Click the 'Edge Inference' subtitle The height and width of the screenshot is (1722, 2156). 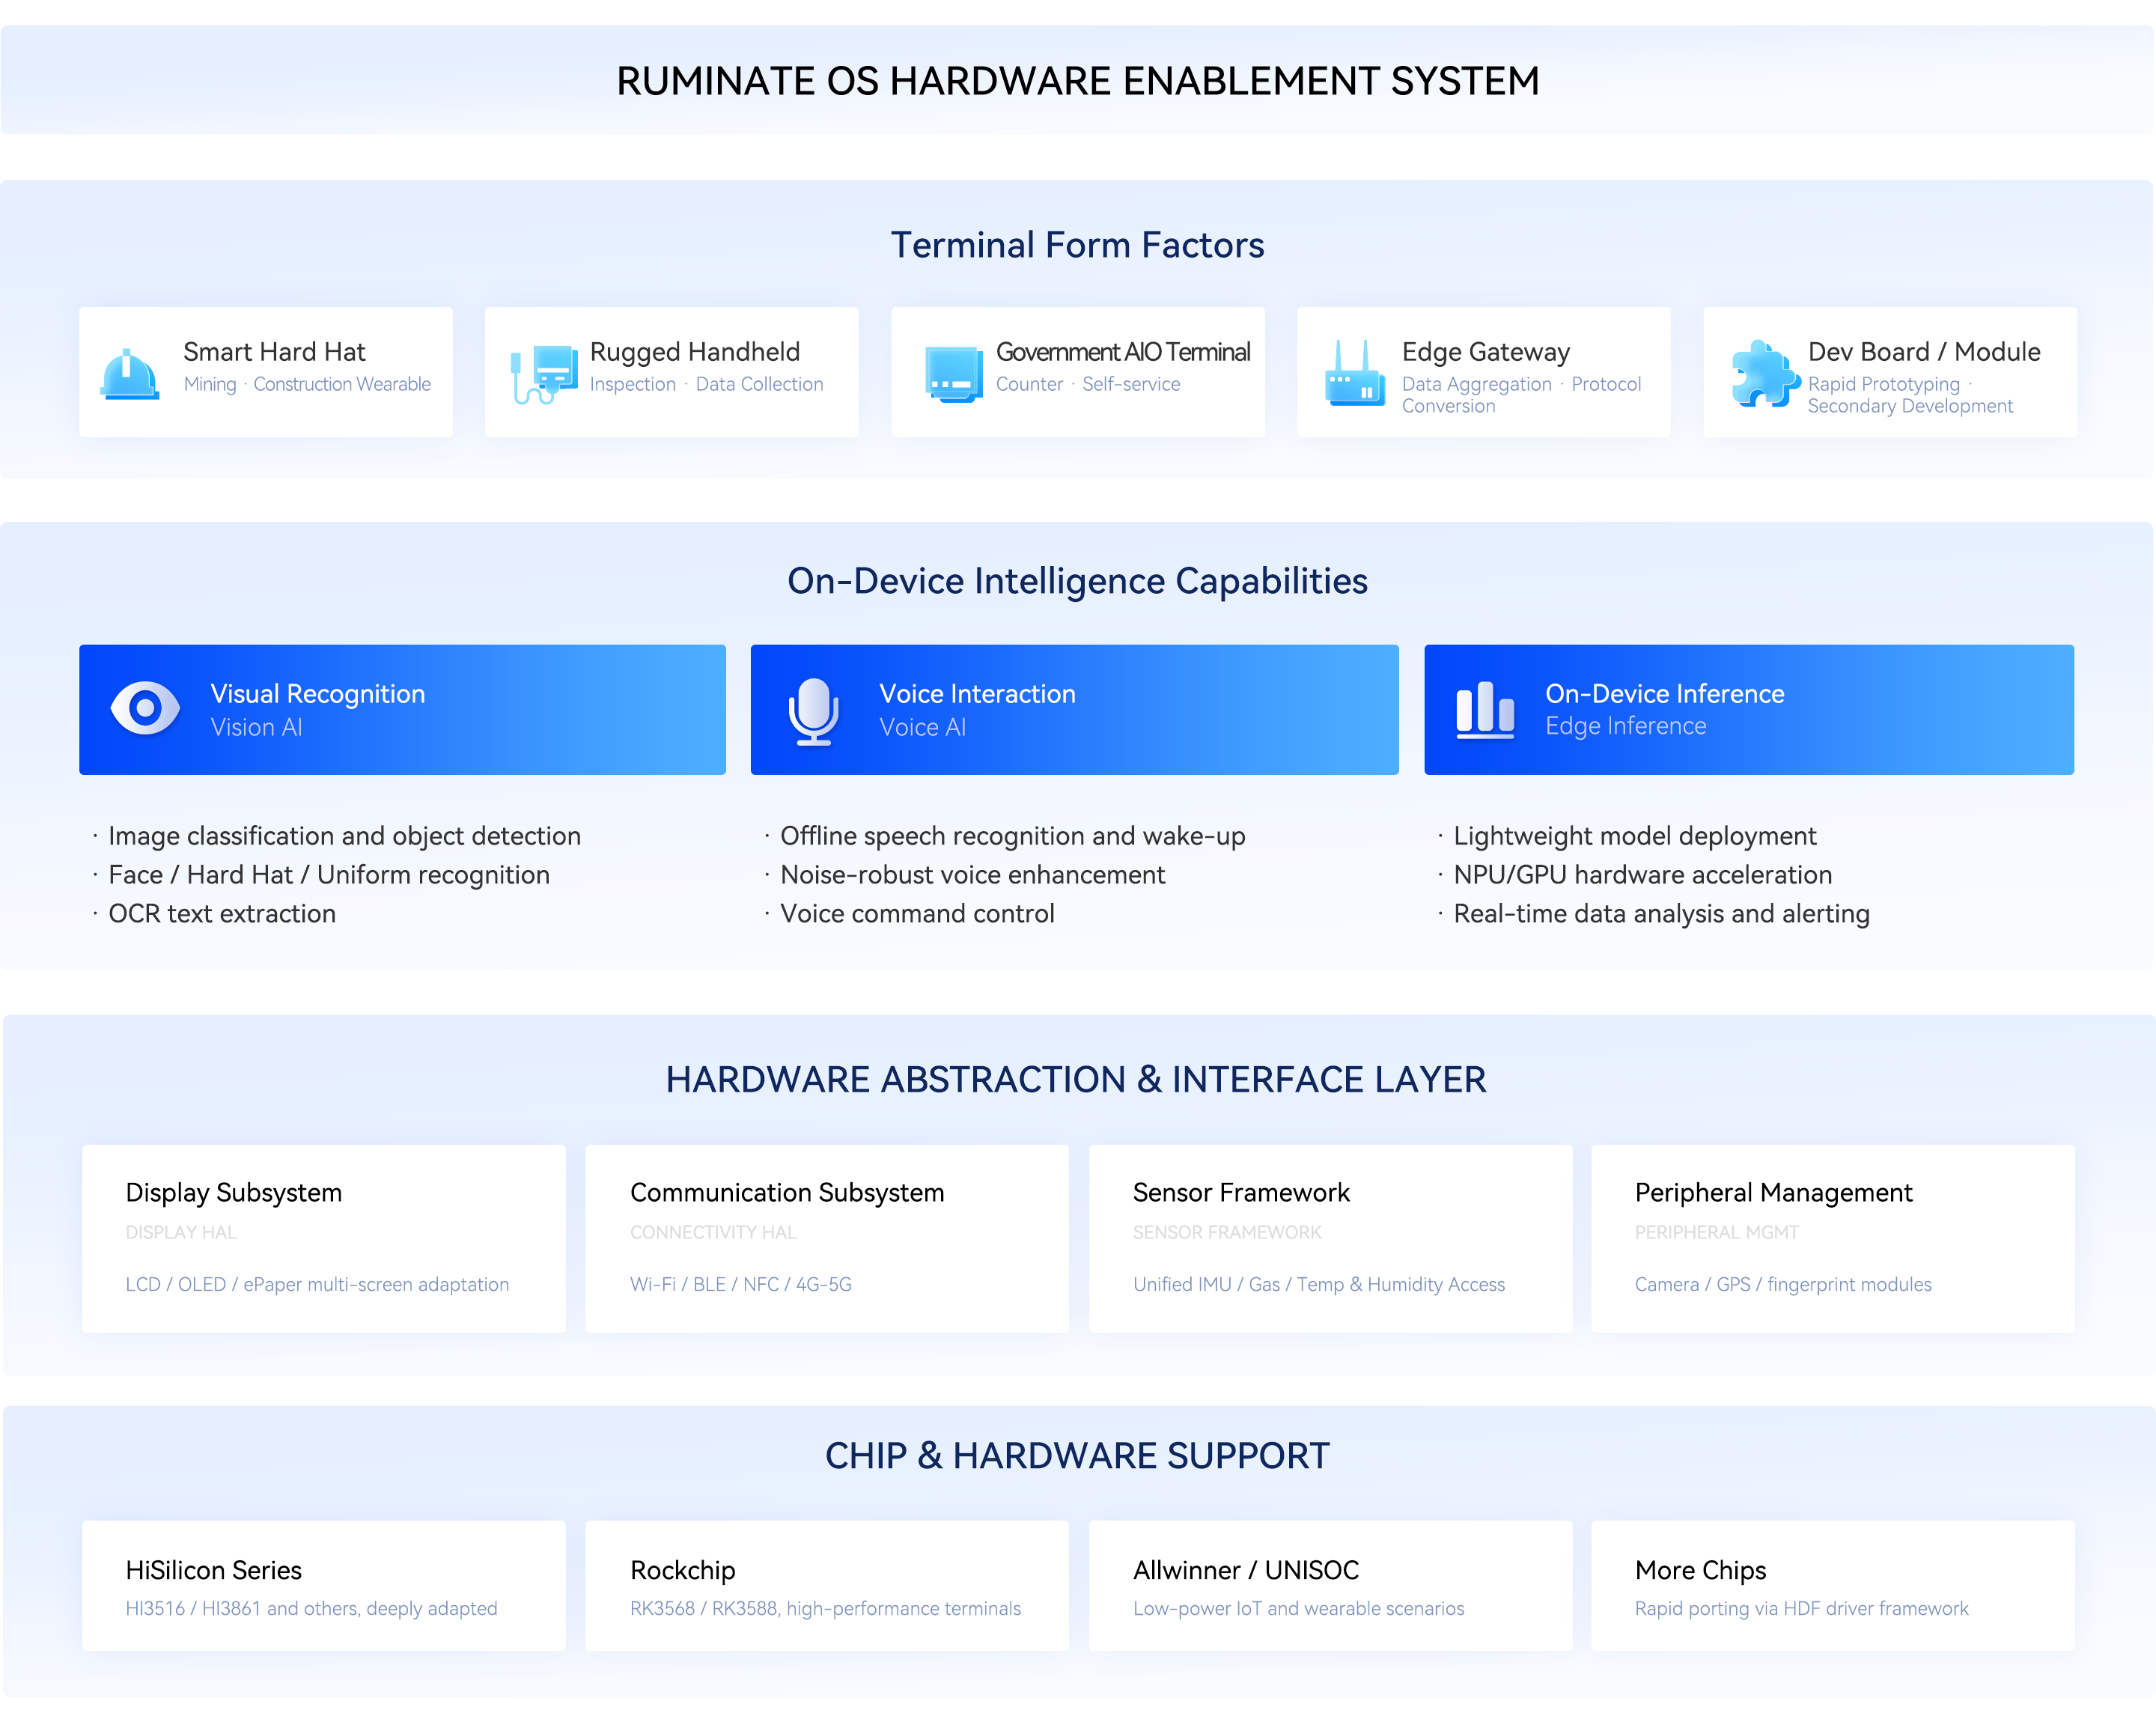click(1626, 726)
